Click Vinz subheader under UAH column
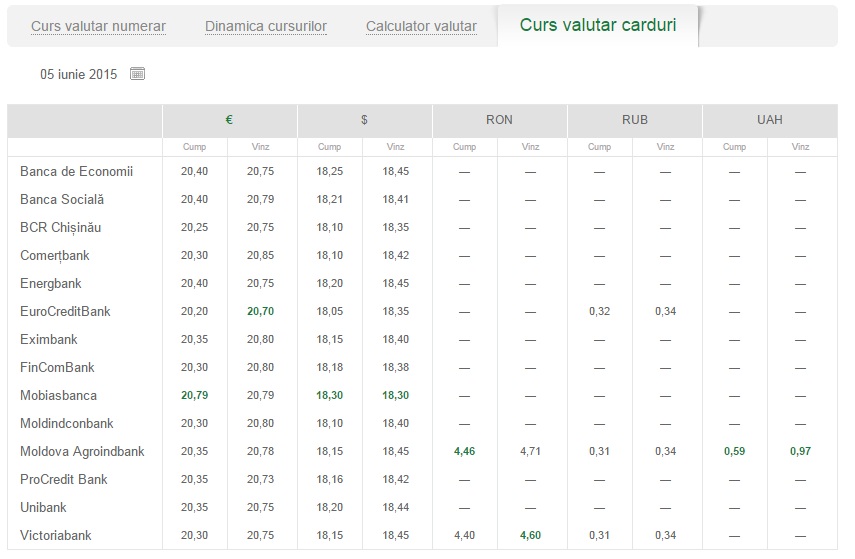Image resolution: width=855 pixels, height=559 pixels. [800, 147]
